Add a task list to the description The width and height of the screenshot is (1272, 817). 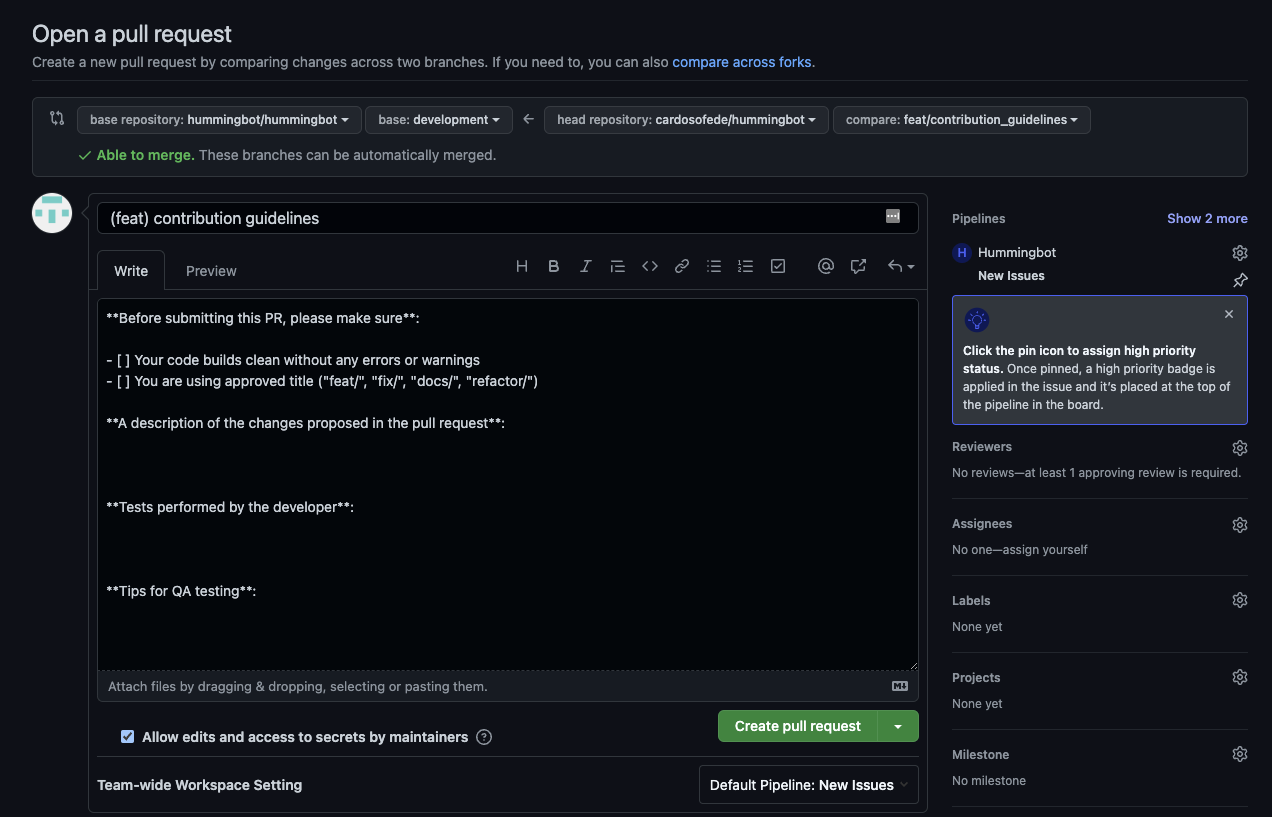pyautogui.click(x=778, y=266)
